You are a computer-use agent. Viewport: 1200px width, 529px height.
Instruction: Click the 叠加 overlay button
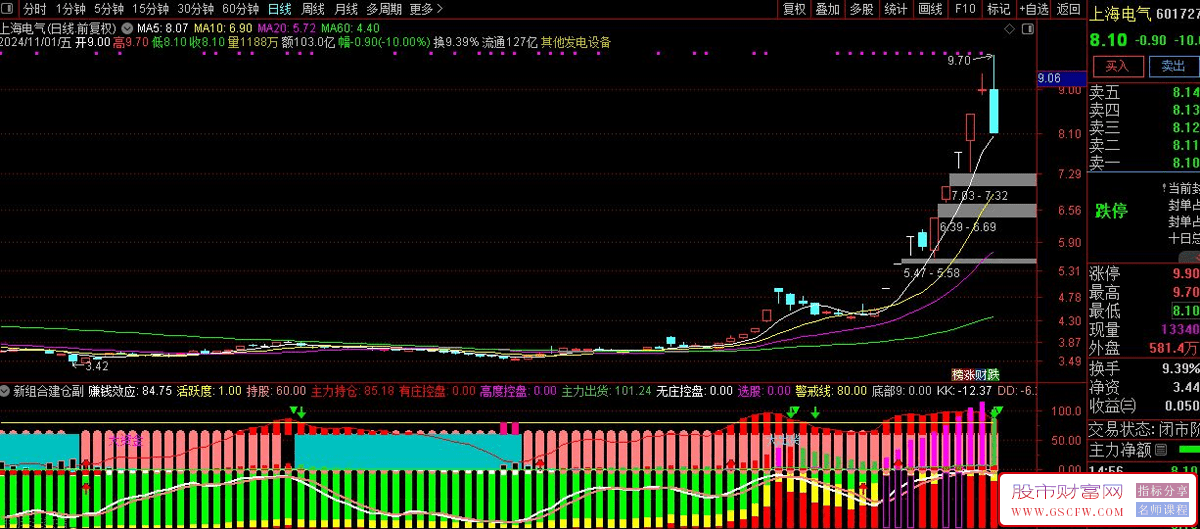(x=828, y=9)
